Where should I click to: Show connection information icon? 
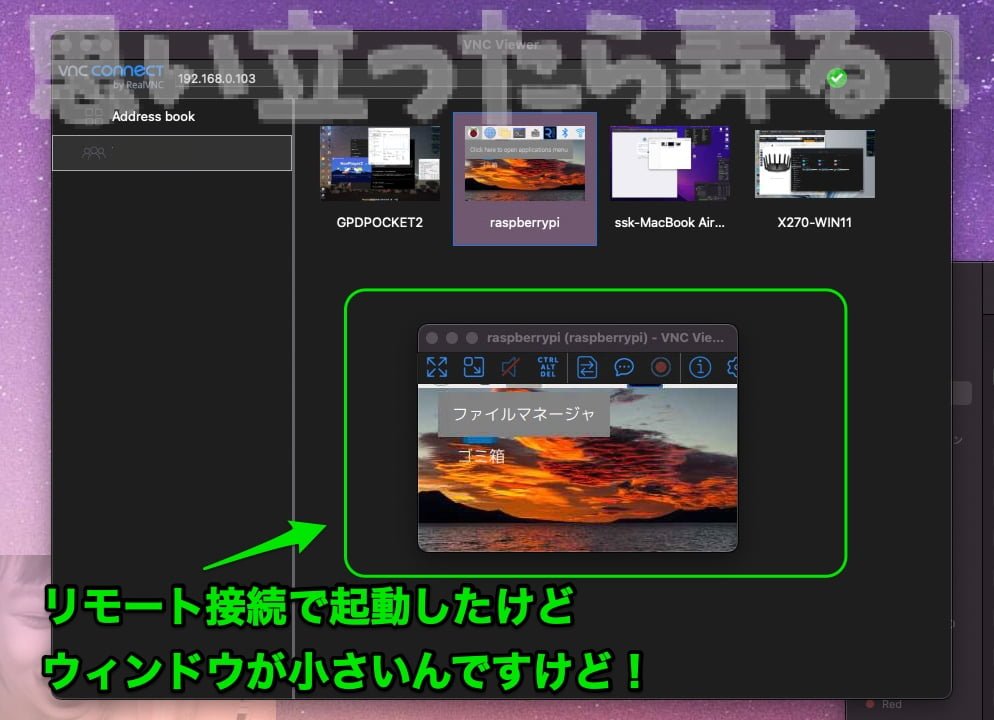pyautogui.click(x=700, y=367)
